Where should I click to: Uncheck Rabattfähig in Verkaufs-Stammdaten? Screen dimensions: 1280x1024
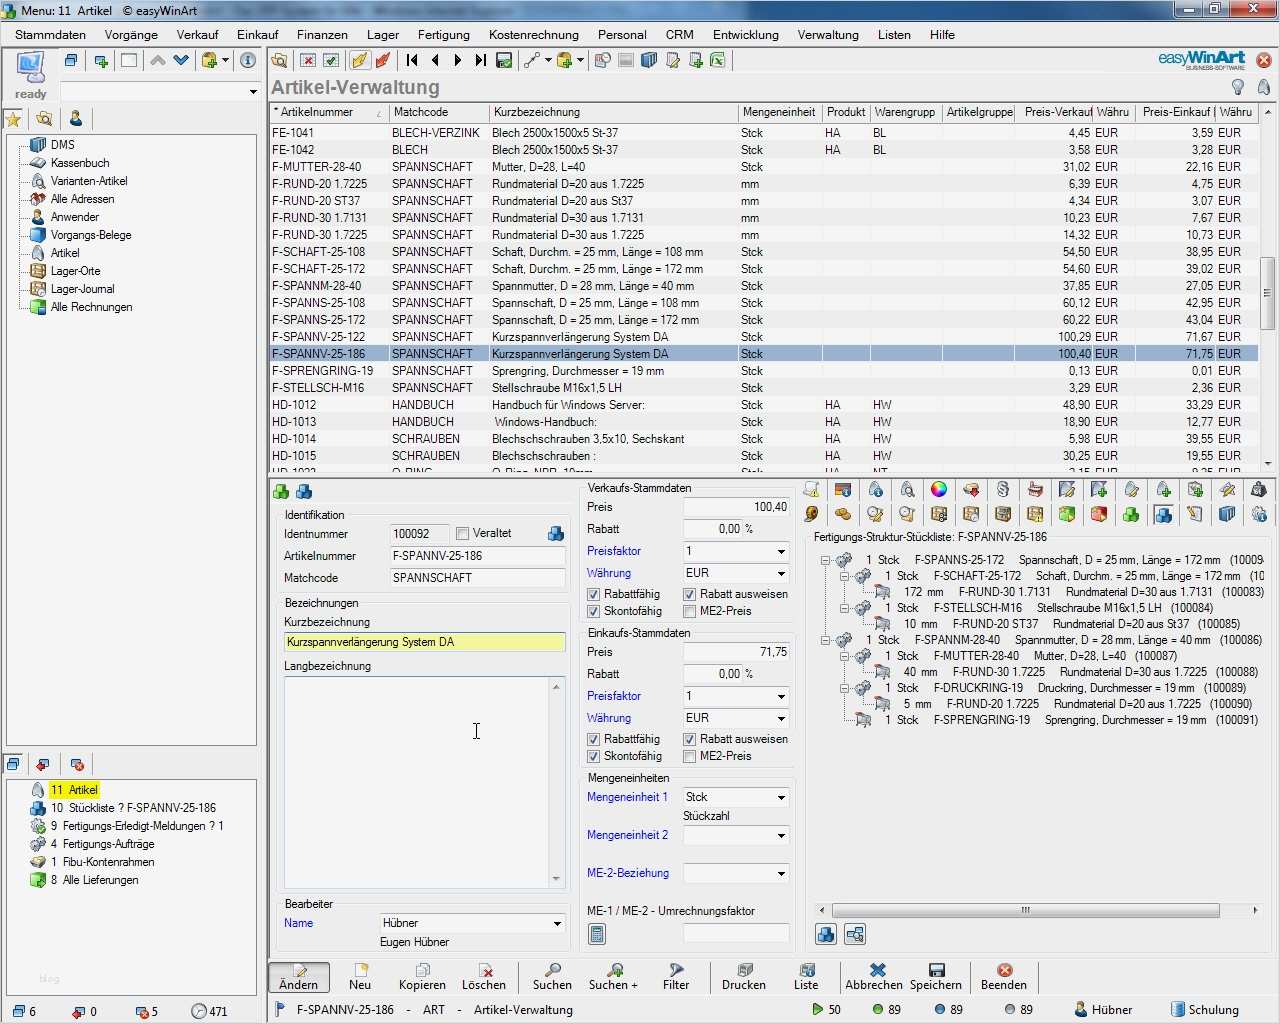coord(593,594)
